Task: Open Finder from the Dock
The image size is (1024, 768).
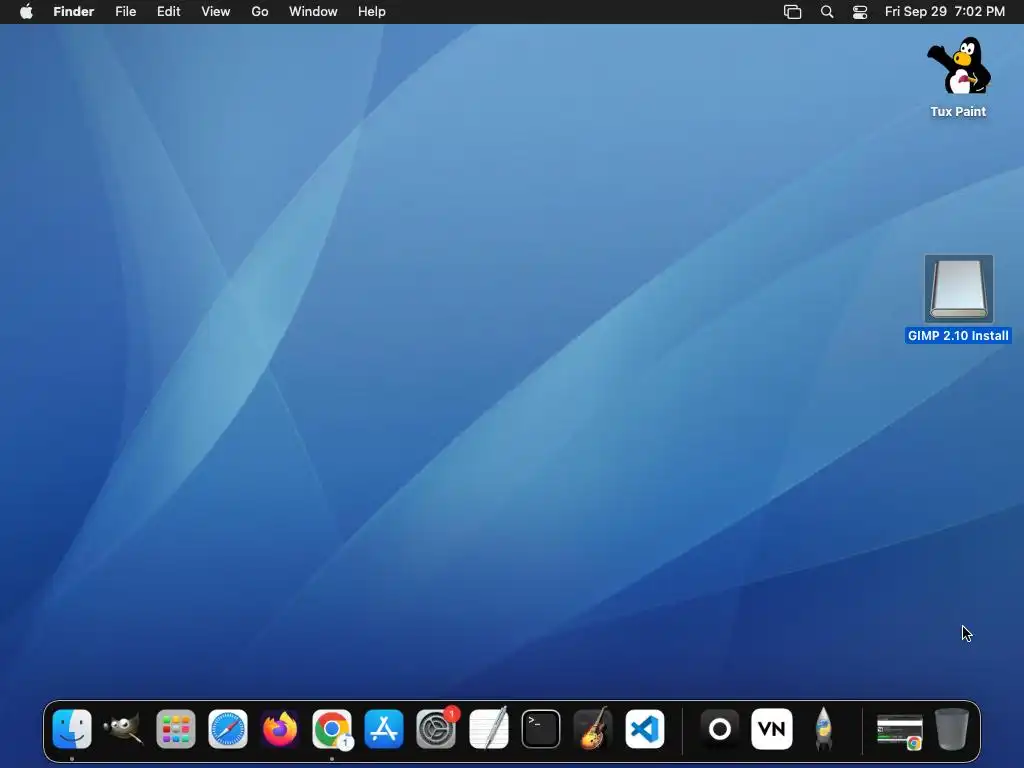Action: (72, 729)
